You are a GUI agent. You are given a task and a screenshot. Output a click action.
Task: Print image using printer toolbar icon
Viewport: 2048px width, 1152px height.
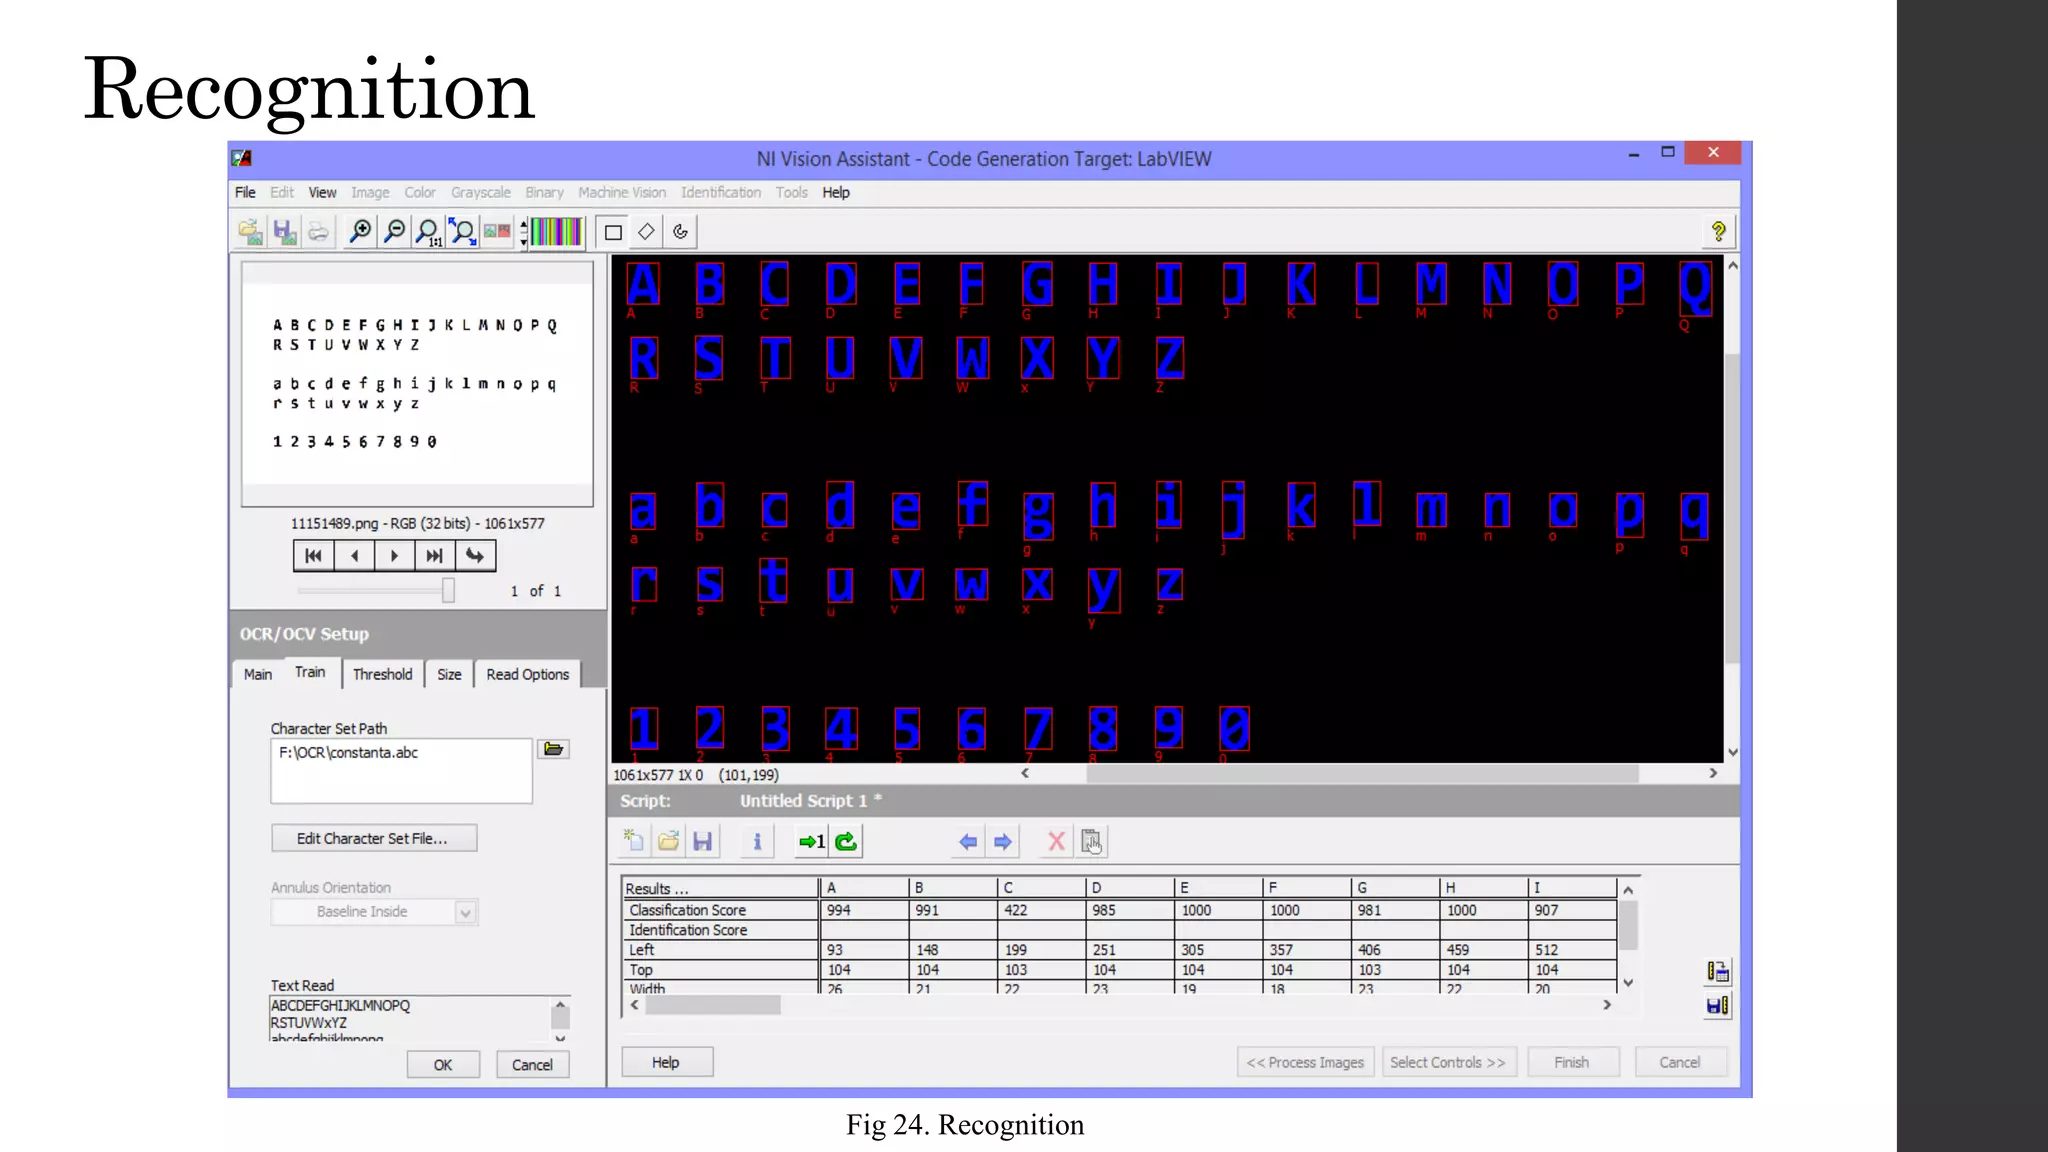click(x=318, y=232)
